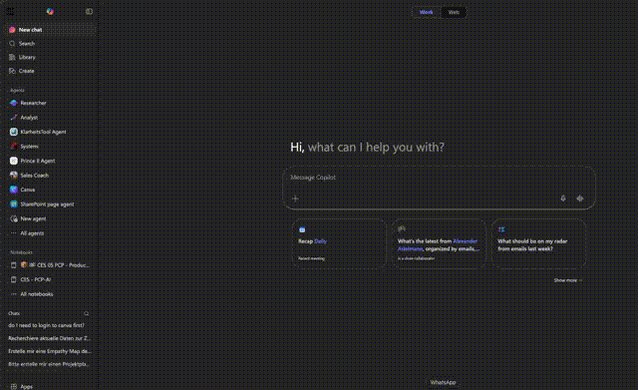Click the Daily link in Recap card

321,241
